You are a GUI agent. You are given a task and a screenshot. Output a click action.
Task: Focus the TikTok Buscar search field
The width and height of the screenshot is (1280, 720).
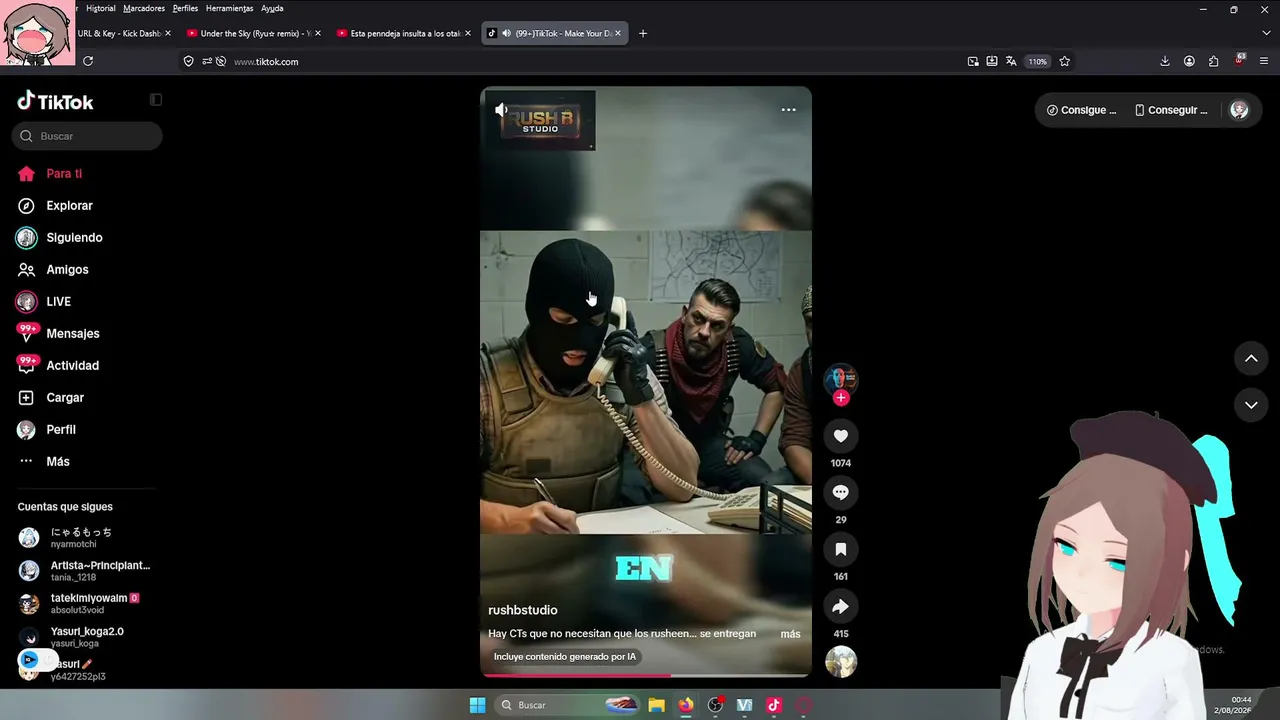point(87,136)
